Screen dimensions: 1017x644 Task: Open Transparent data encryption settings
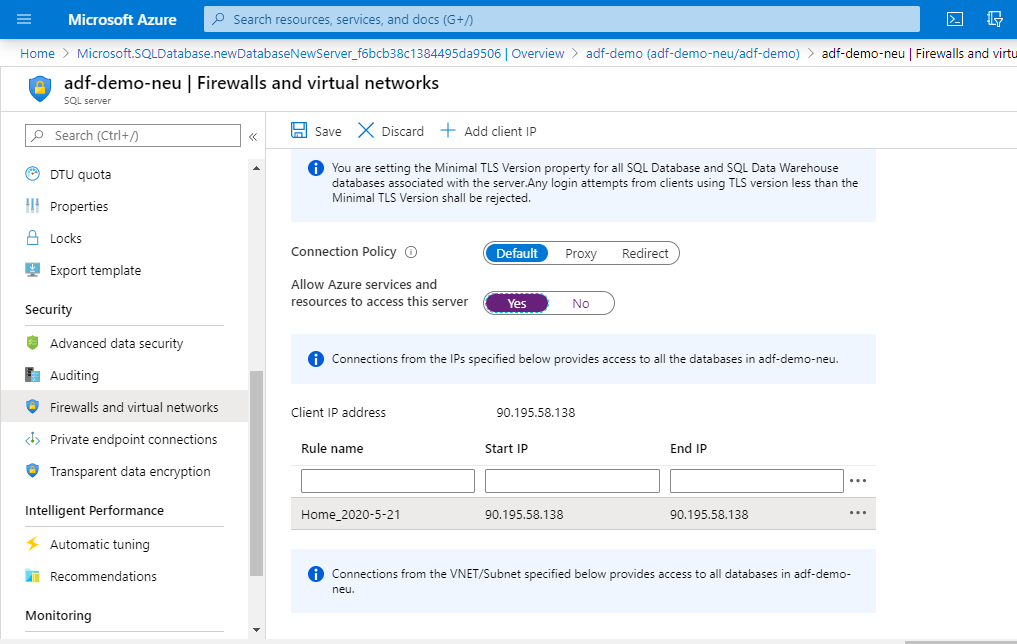pos(130,471)
